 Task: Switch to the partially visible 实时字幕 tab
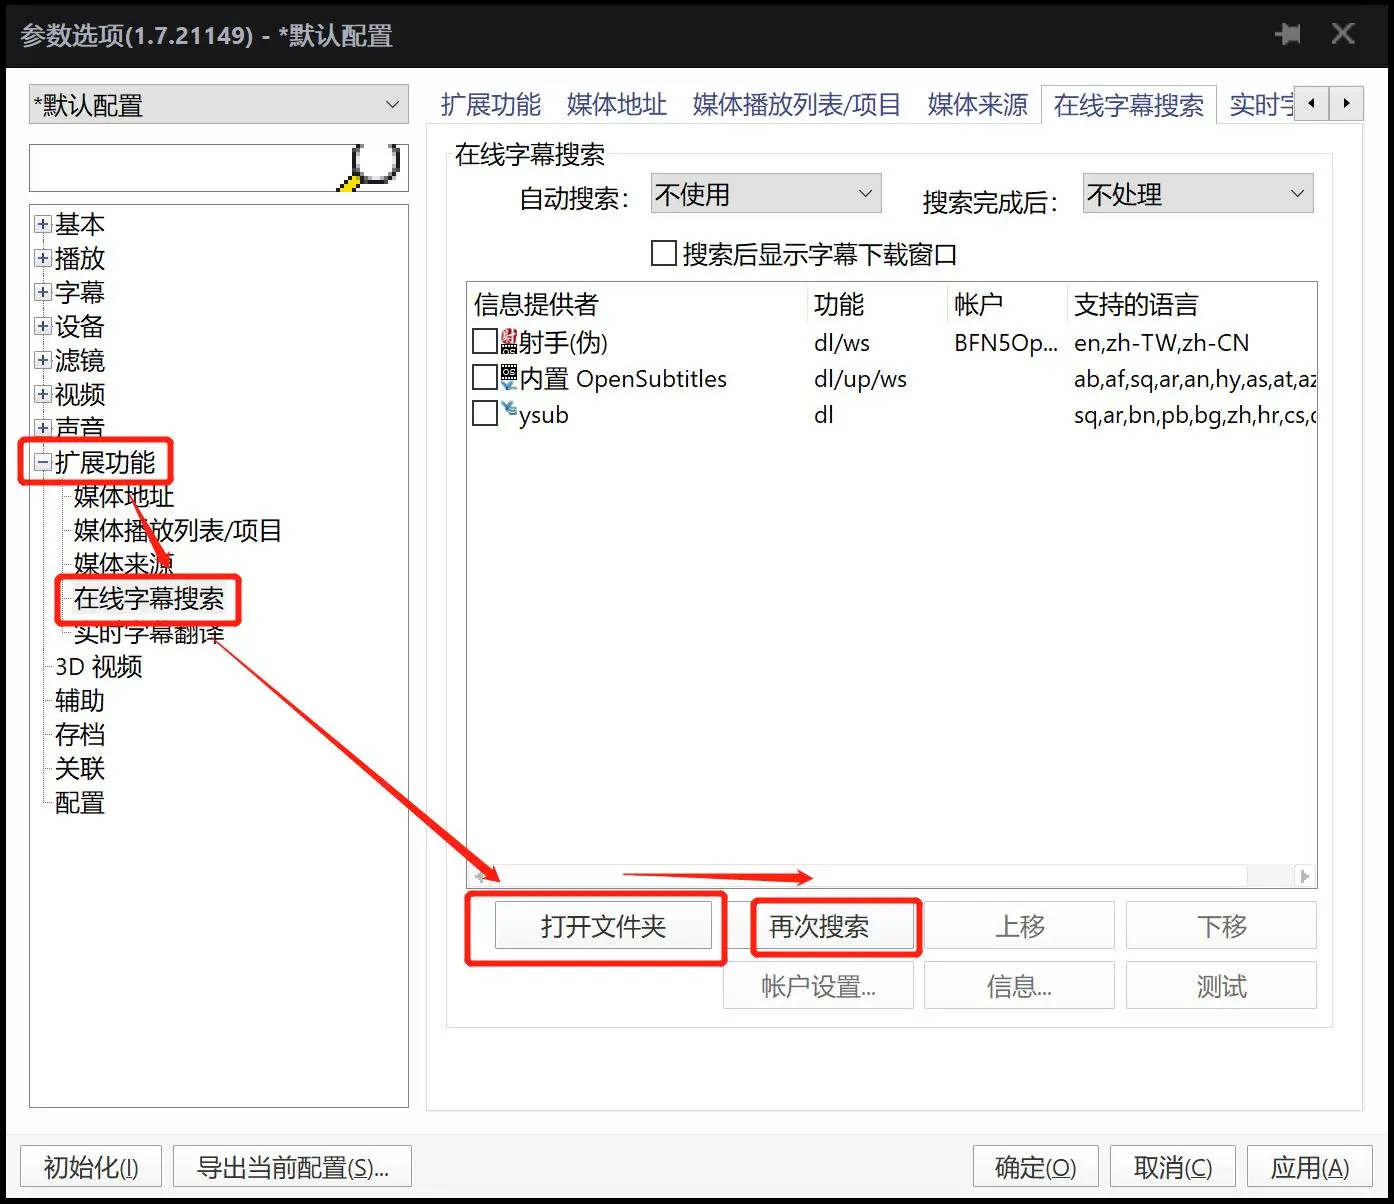point(1260,105)
